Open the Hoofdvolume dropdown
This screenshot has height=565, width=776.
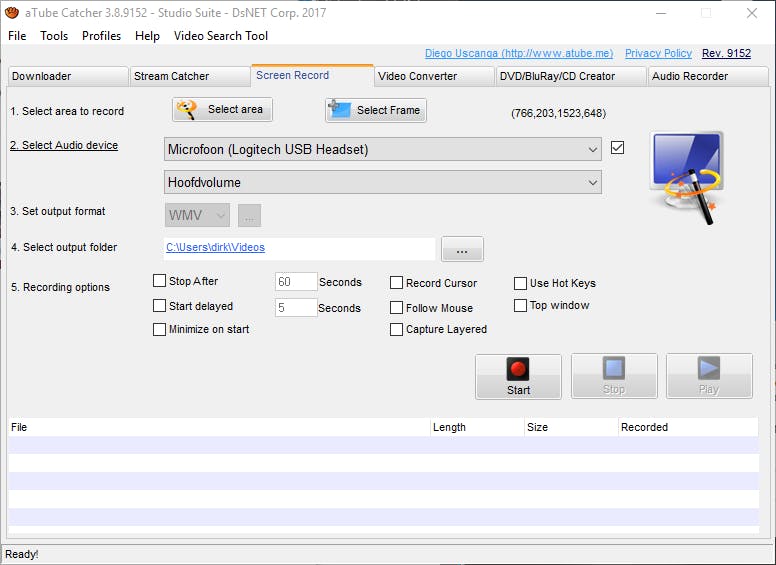(383, 182)
